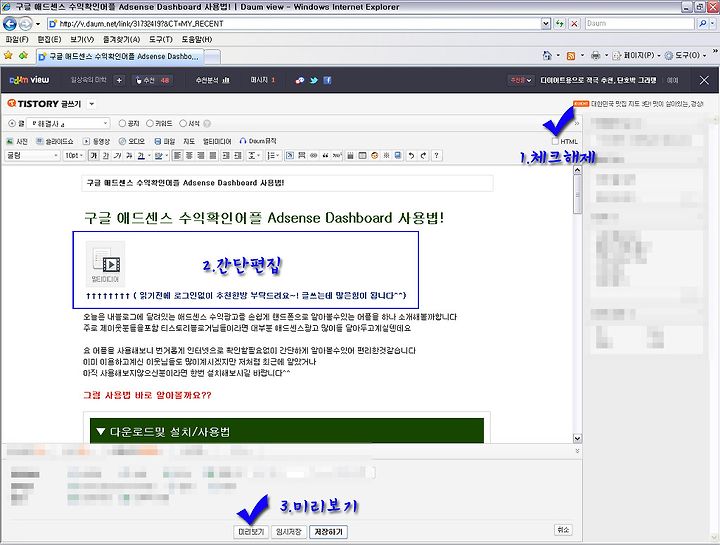The image size is (720, 545).
Task: Click the editor scrollbar down arrow
Action: coord(578,438)
